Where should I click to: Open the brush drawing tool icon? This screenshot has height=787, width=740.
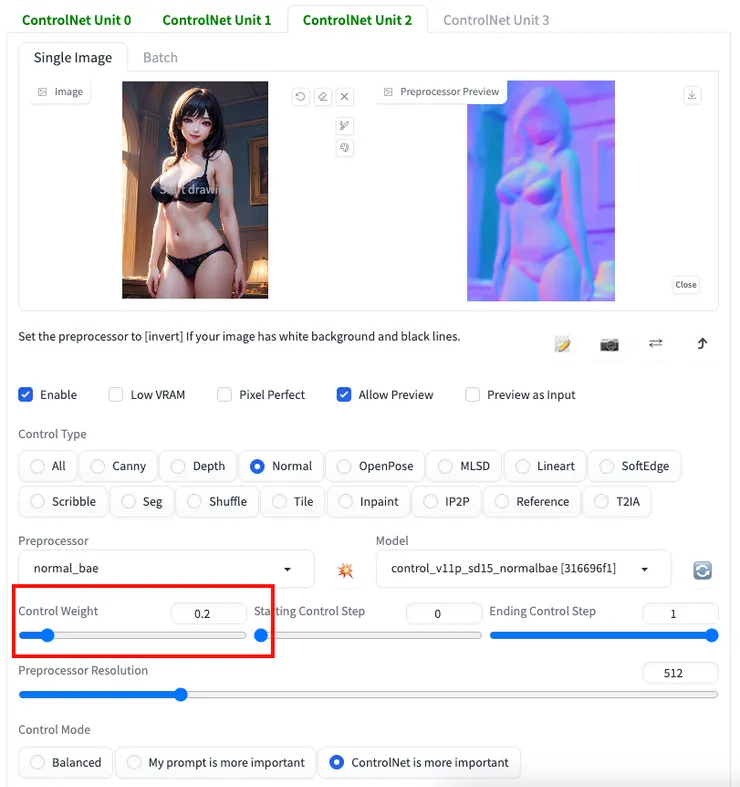coord(344,125)
